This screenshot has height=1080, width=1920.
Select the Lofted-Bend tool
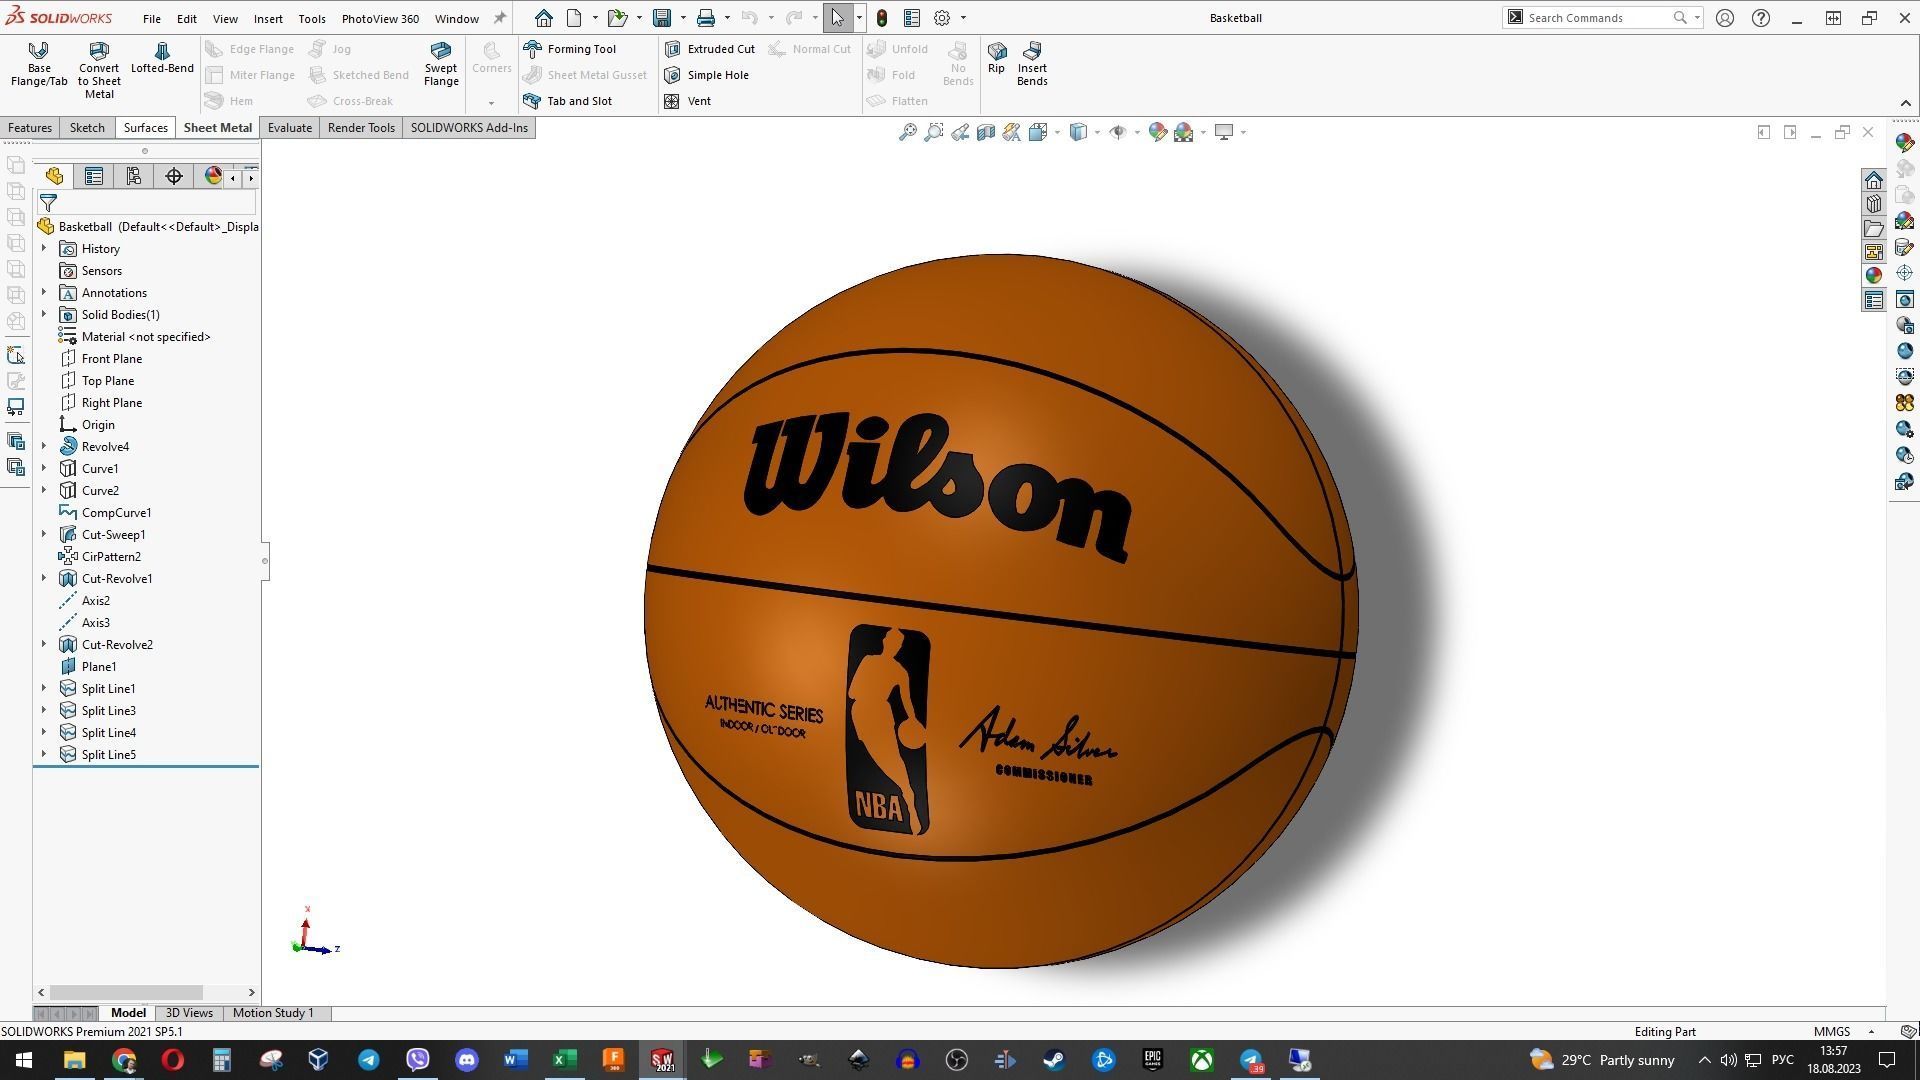click(x=162, y=58)
